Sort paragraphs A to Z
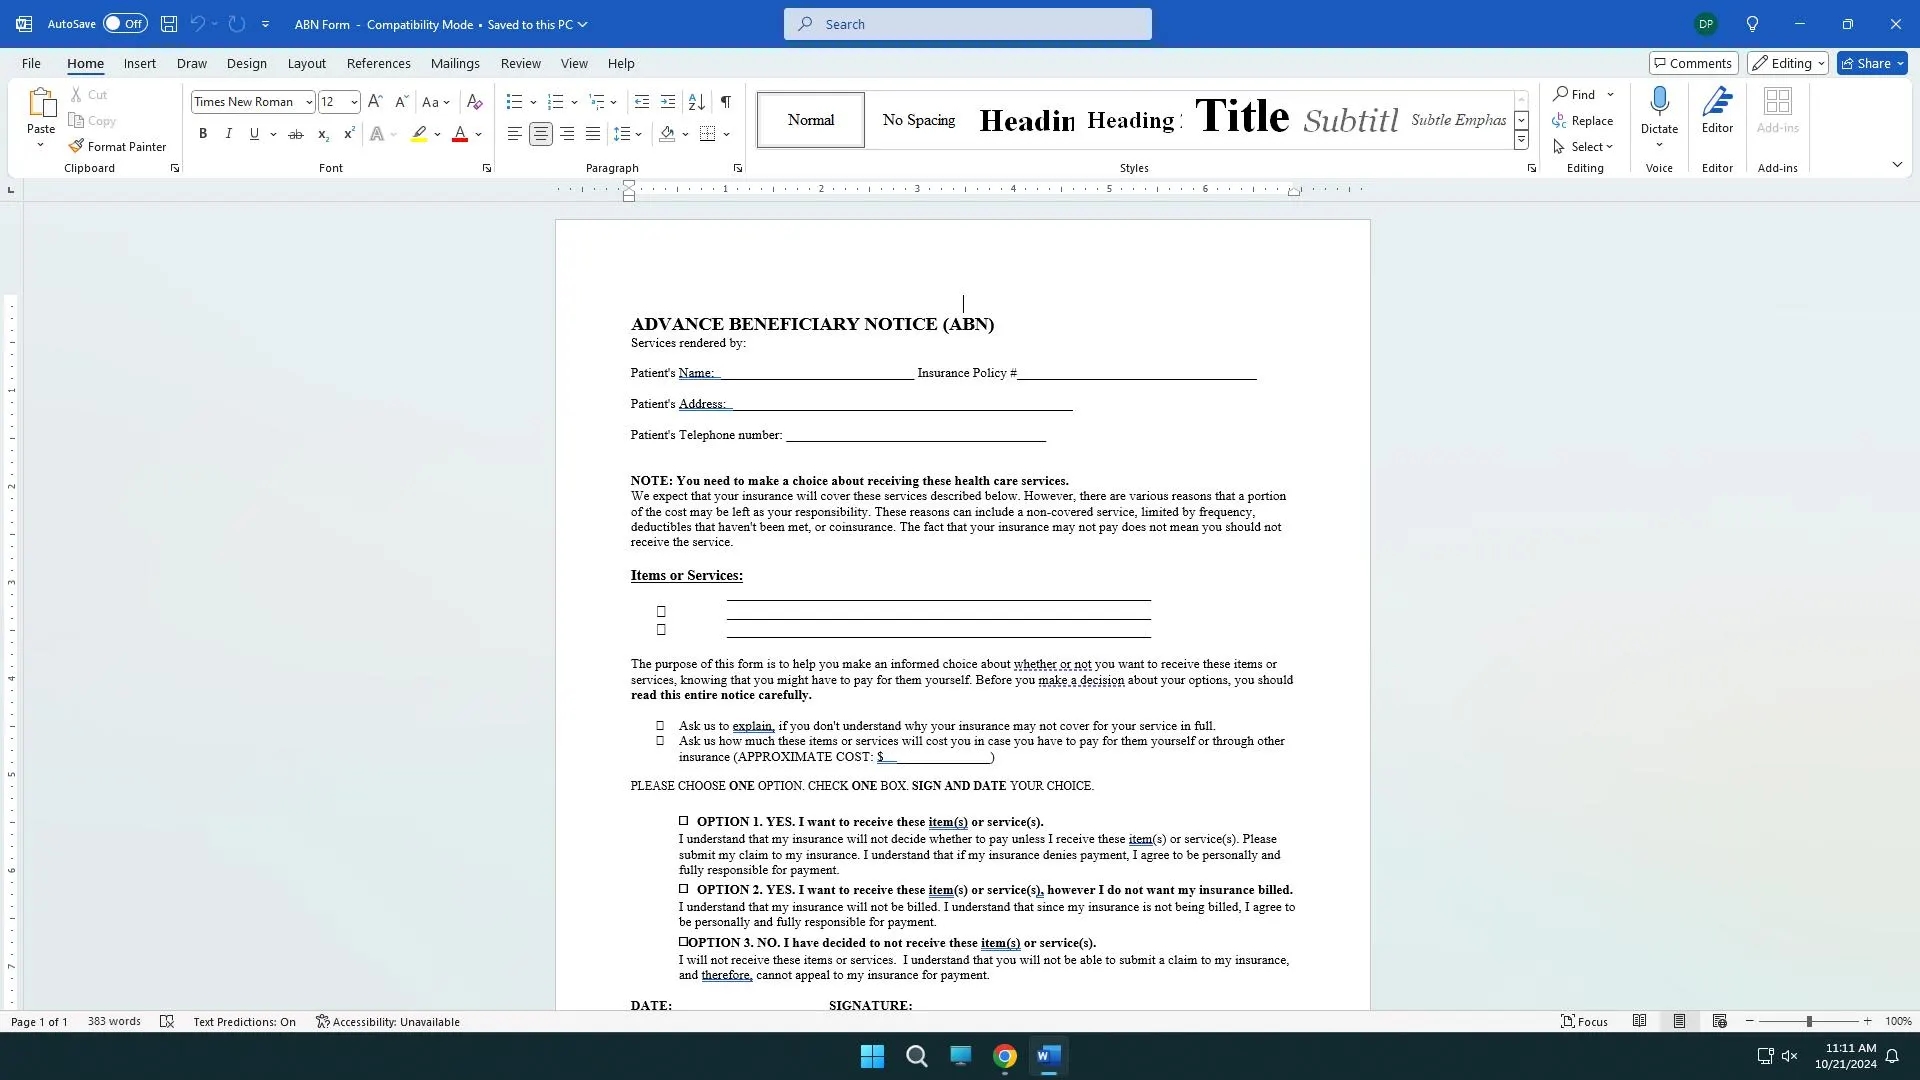Image resolution: width=1920 pixels, height=1080 pixels. 697,102
